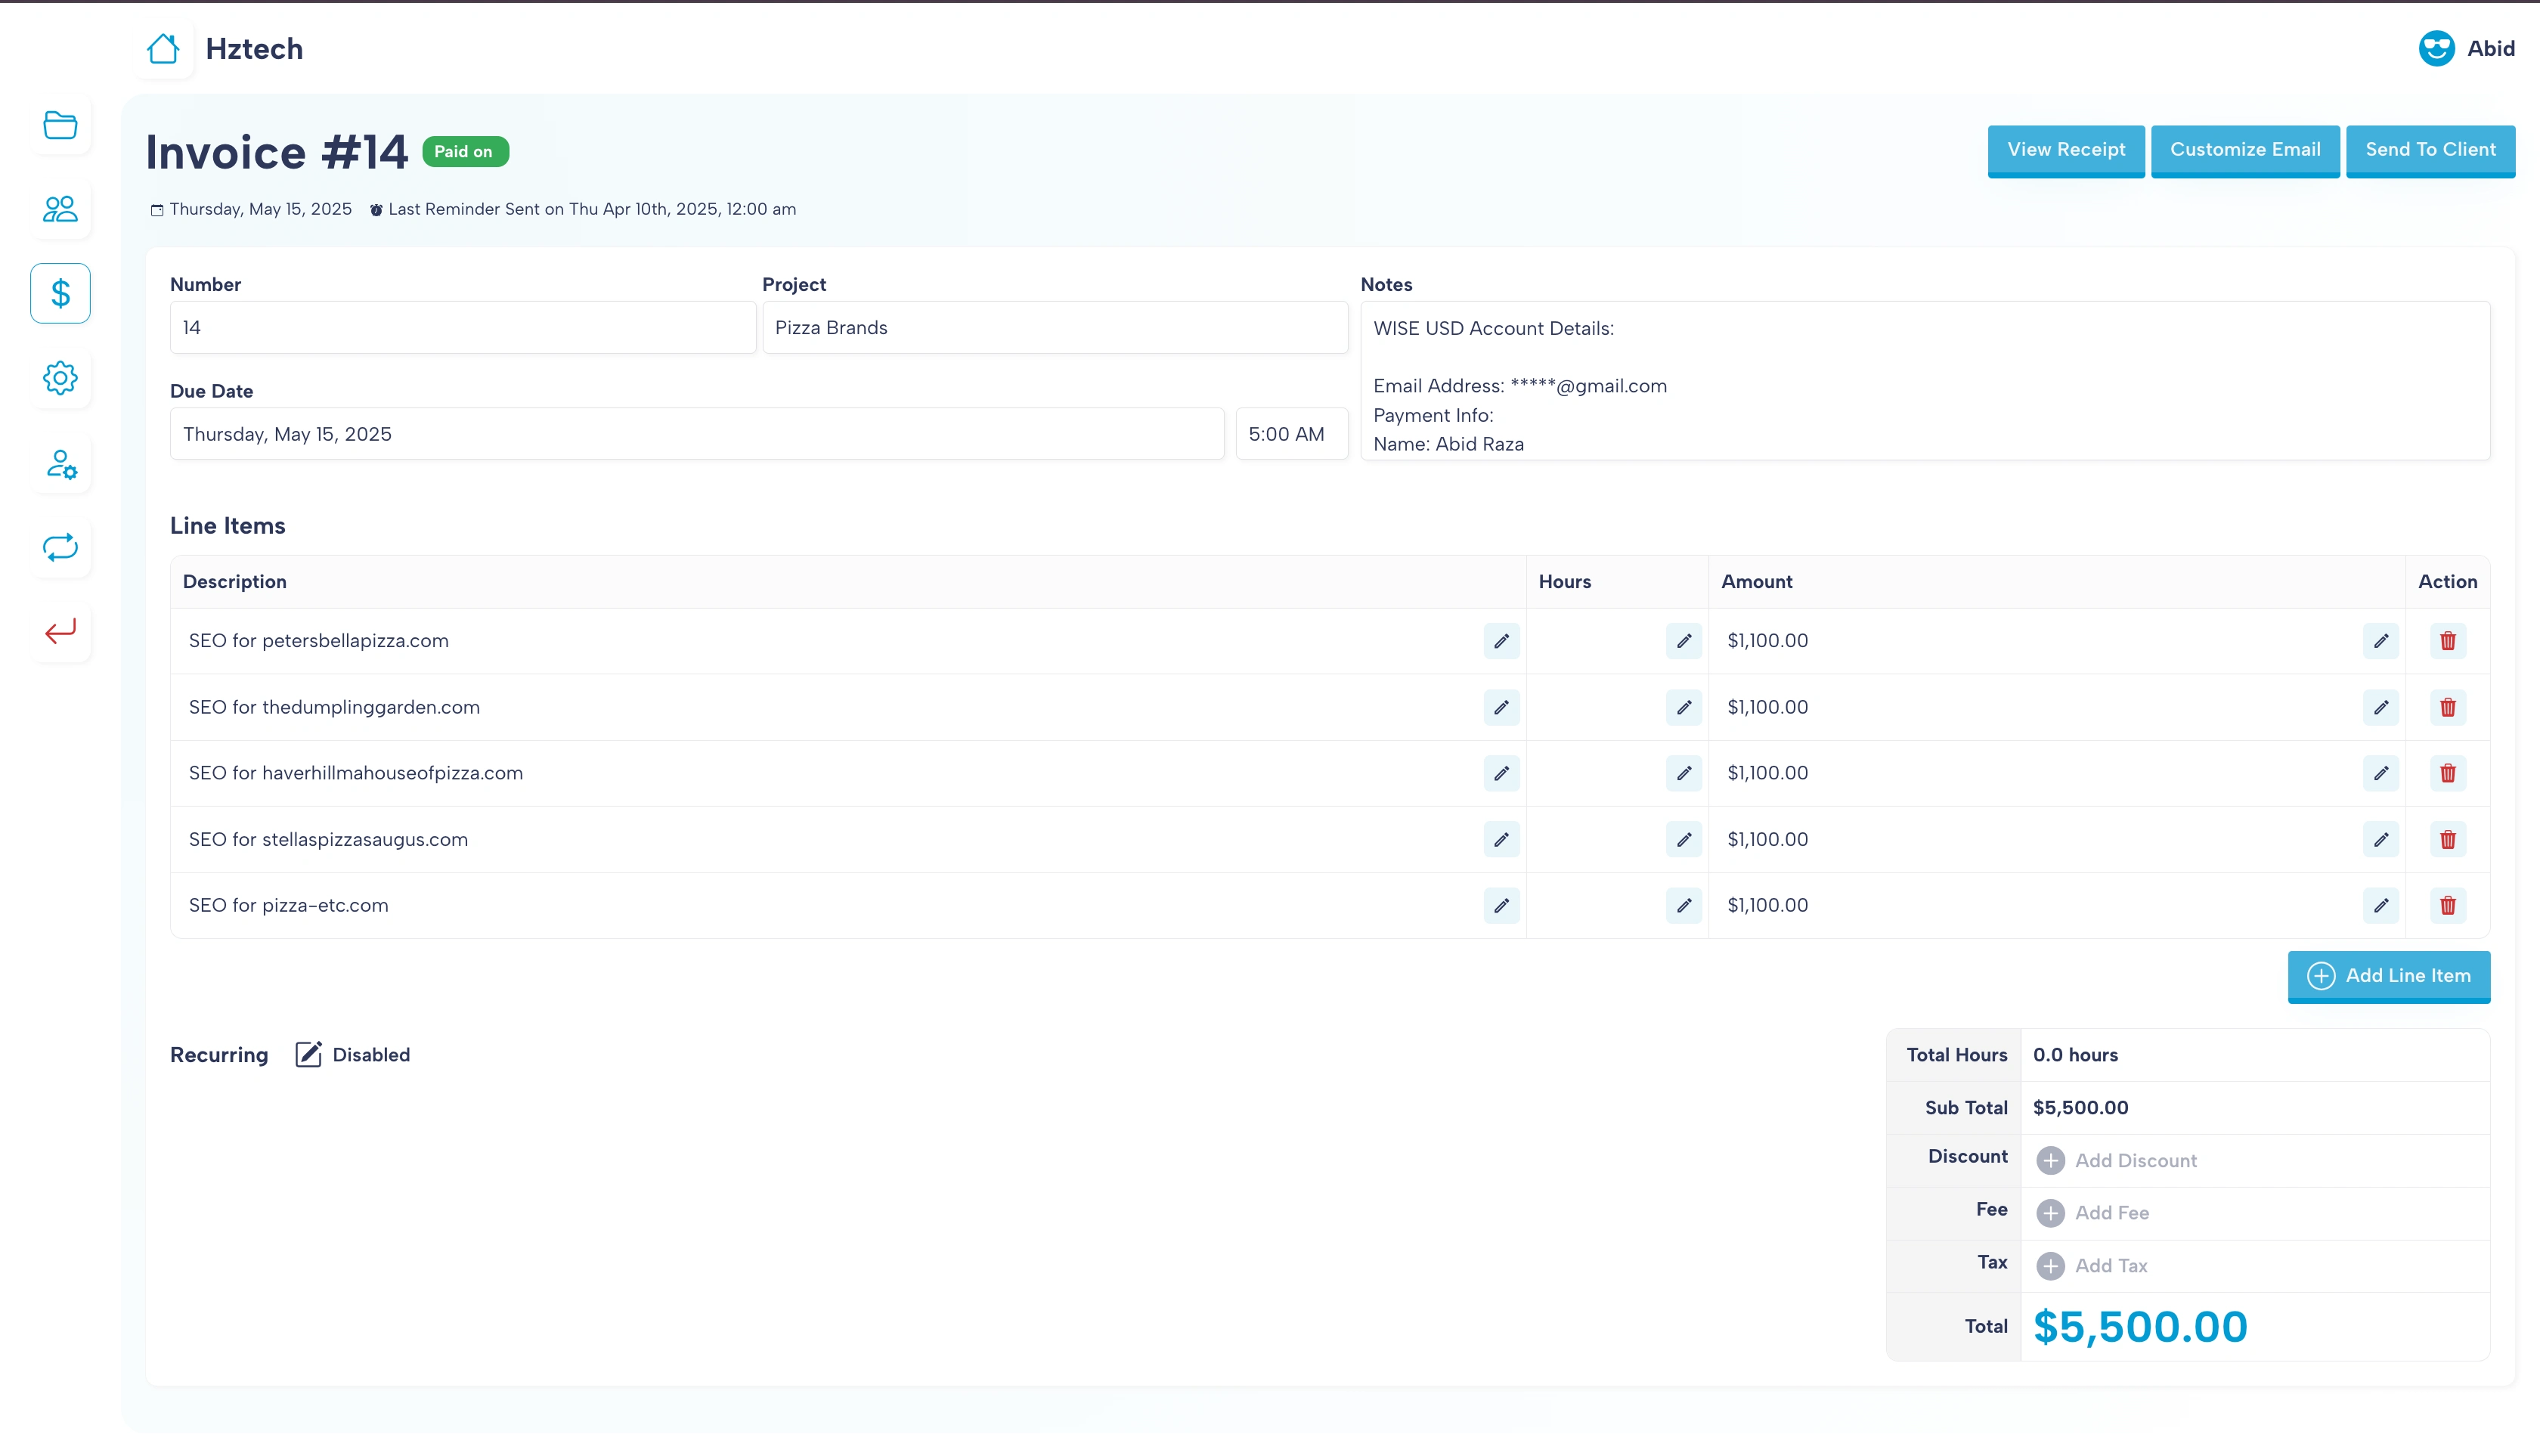Delete the stellaspizzasaugus.com line item
This screenshot has width=2540, height=1456.
pyautogui.click(x=2447, y=839)
